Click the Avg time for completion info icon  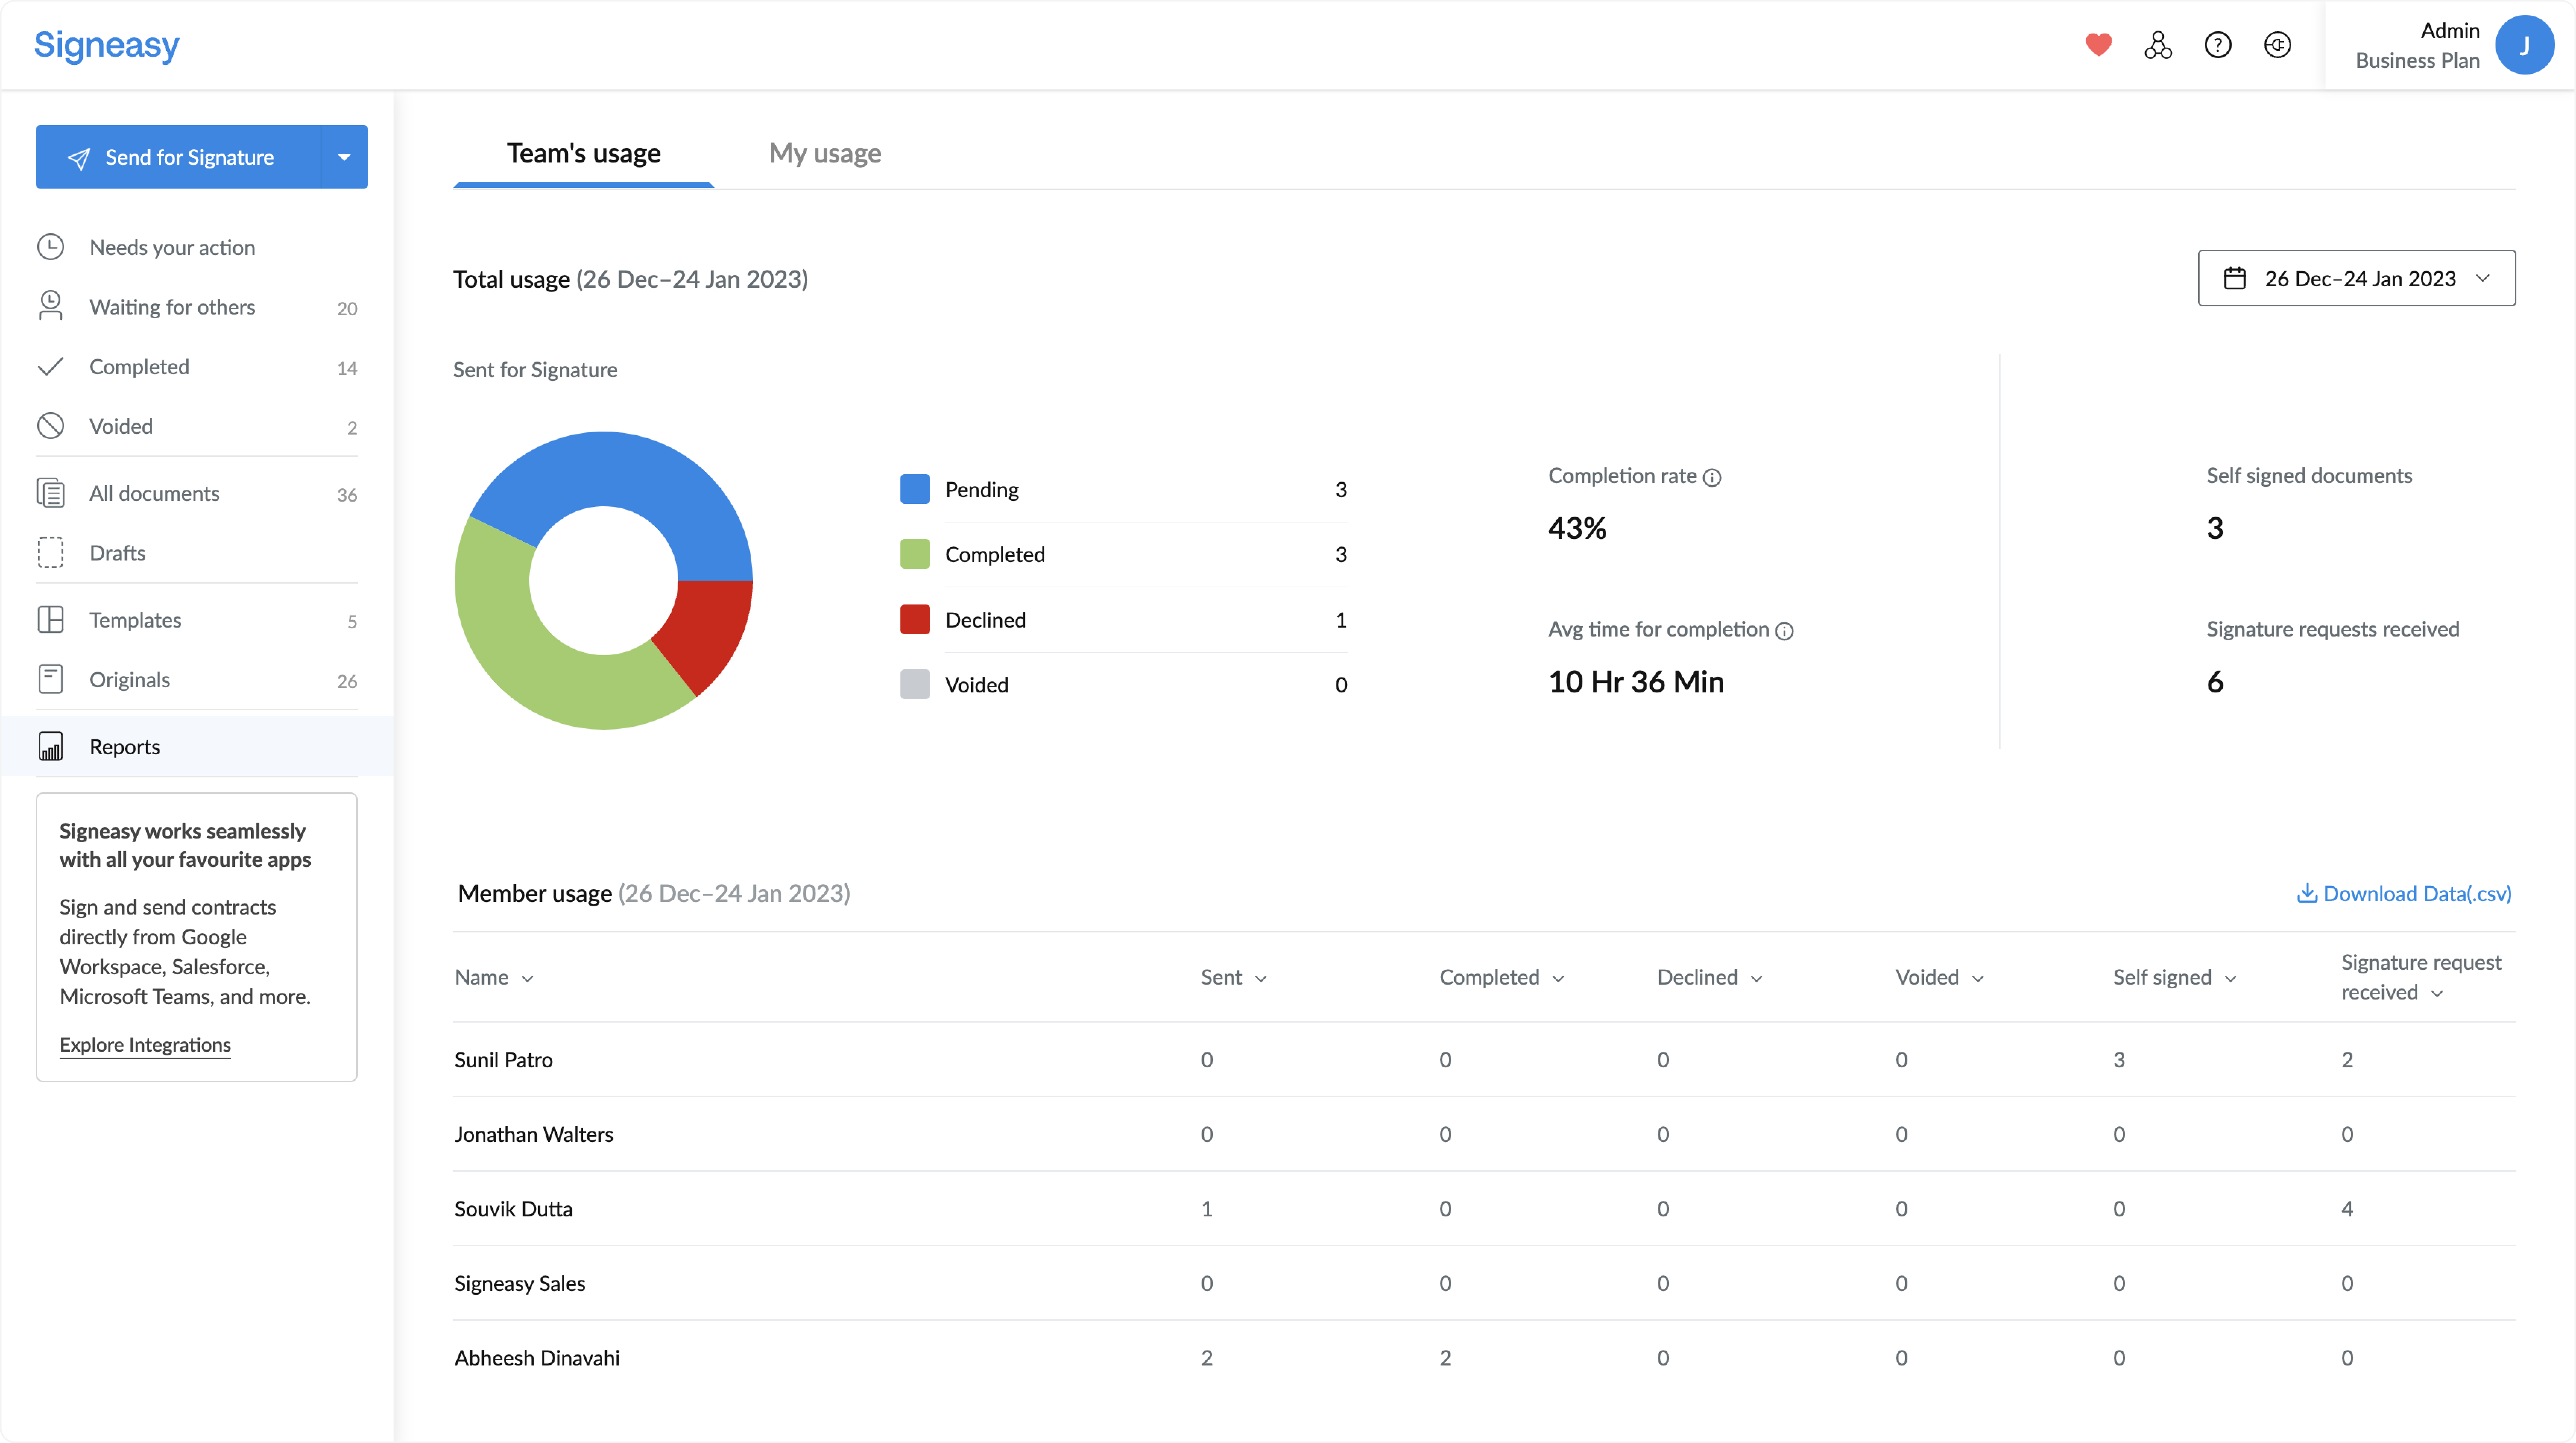click(1784, 631)
